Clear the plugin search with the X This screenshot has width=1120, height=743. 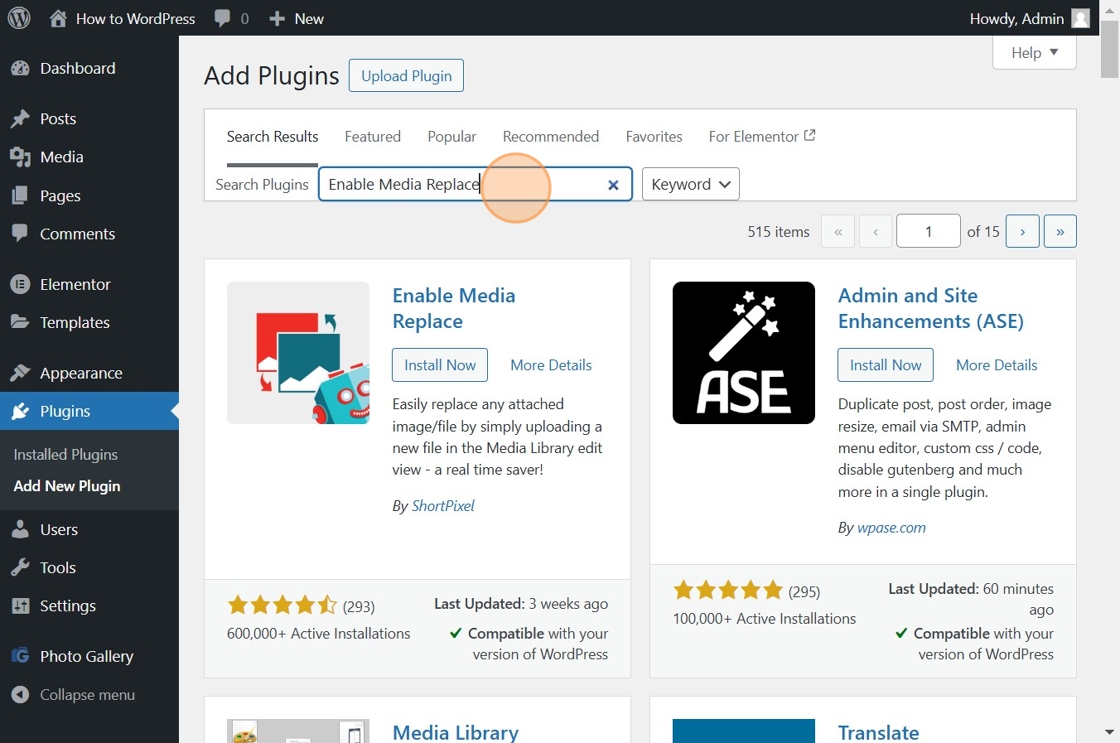613,185
